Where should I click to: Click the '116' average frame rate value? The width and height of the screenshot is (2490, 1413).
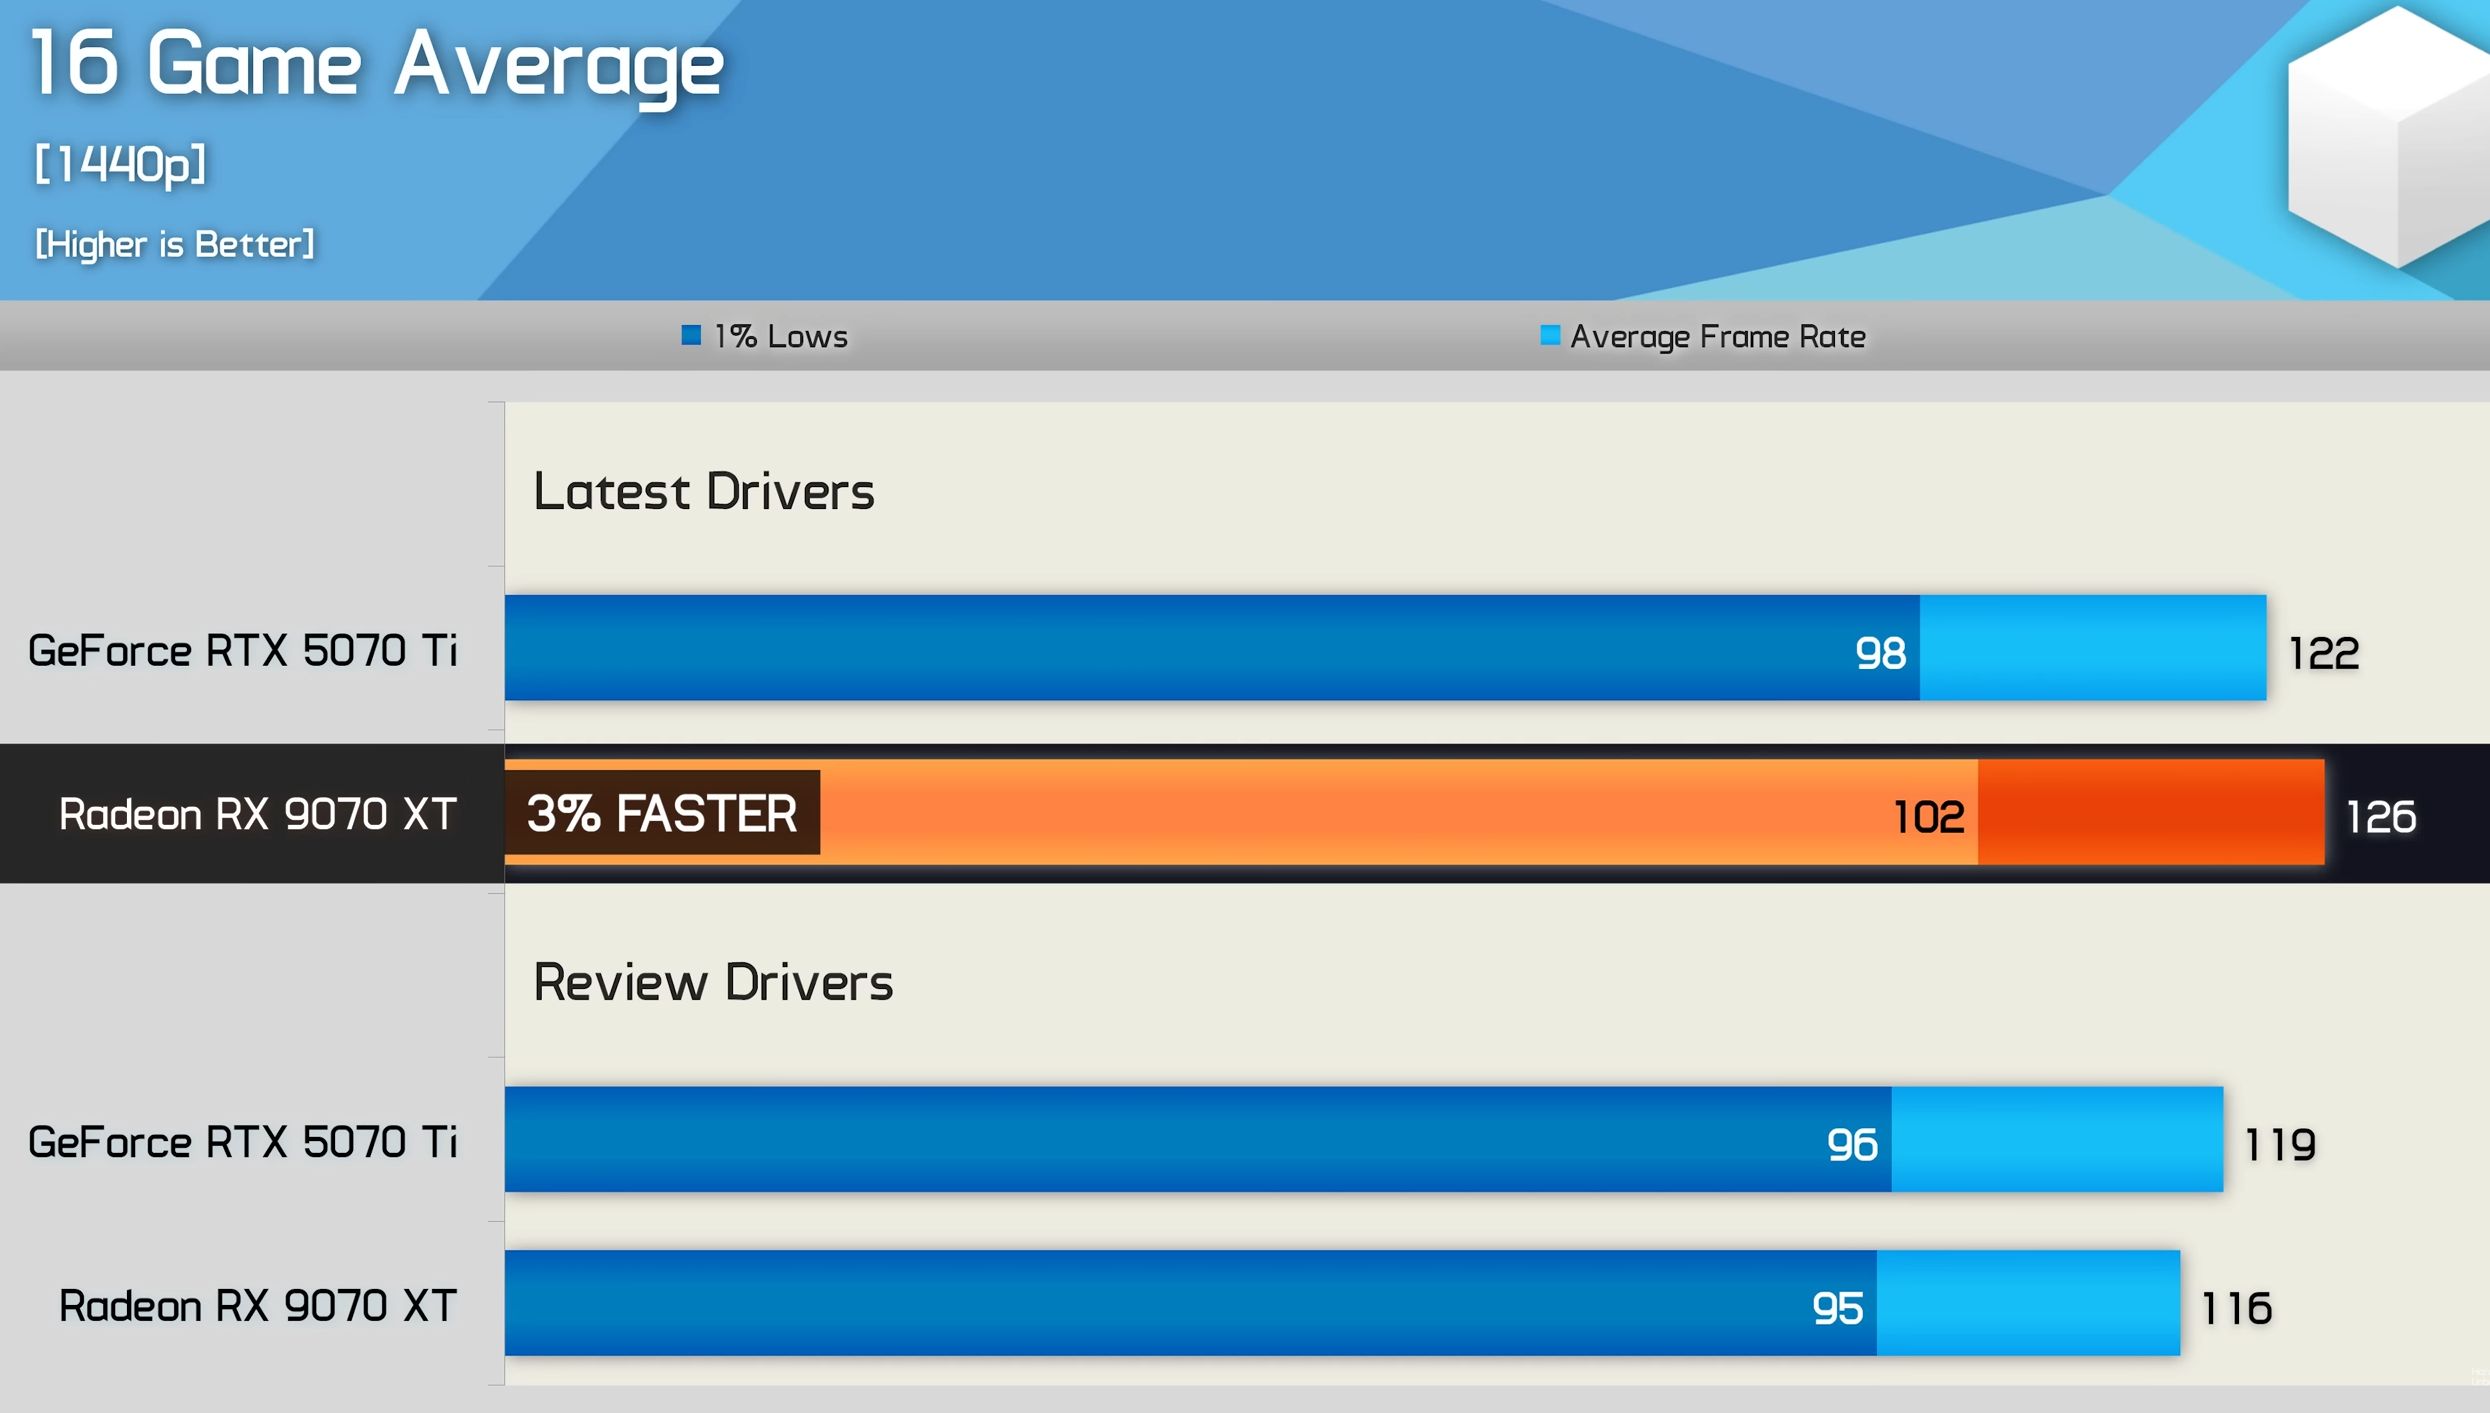tap(2237, 1309)
